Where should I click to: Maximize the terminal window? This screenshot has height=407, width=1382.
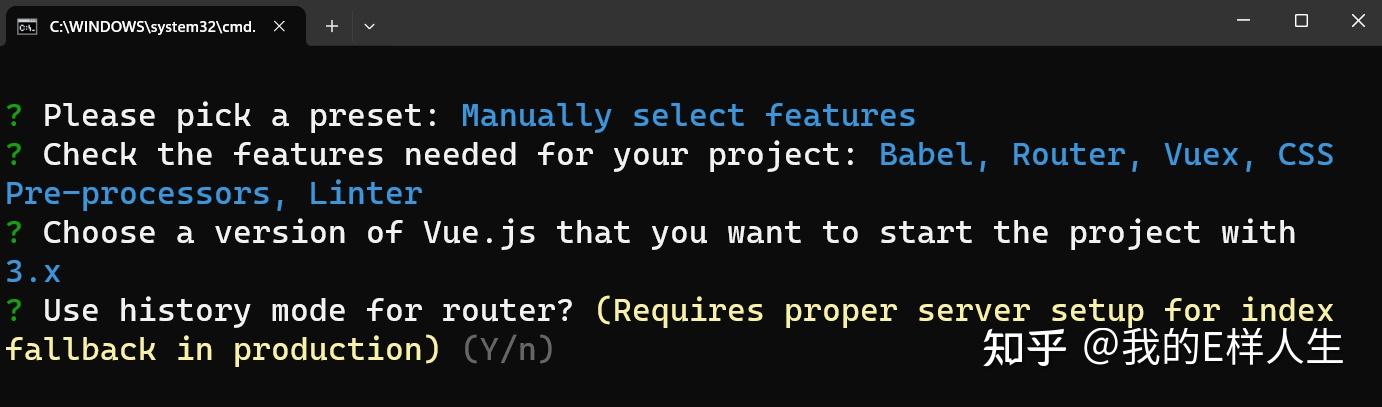1301,21
